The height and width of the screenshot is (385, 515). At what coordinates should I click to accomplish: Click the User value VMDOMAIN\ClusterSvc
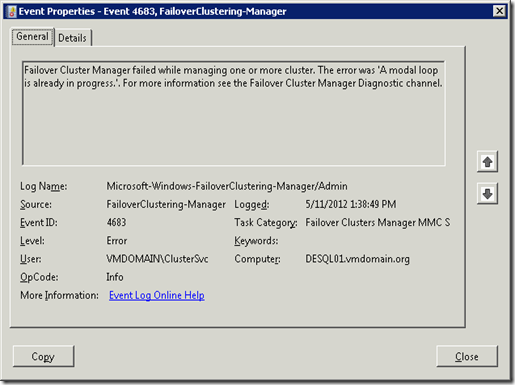(157, 259)
